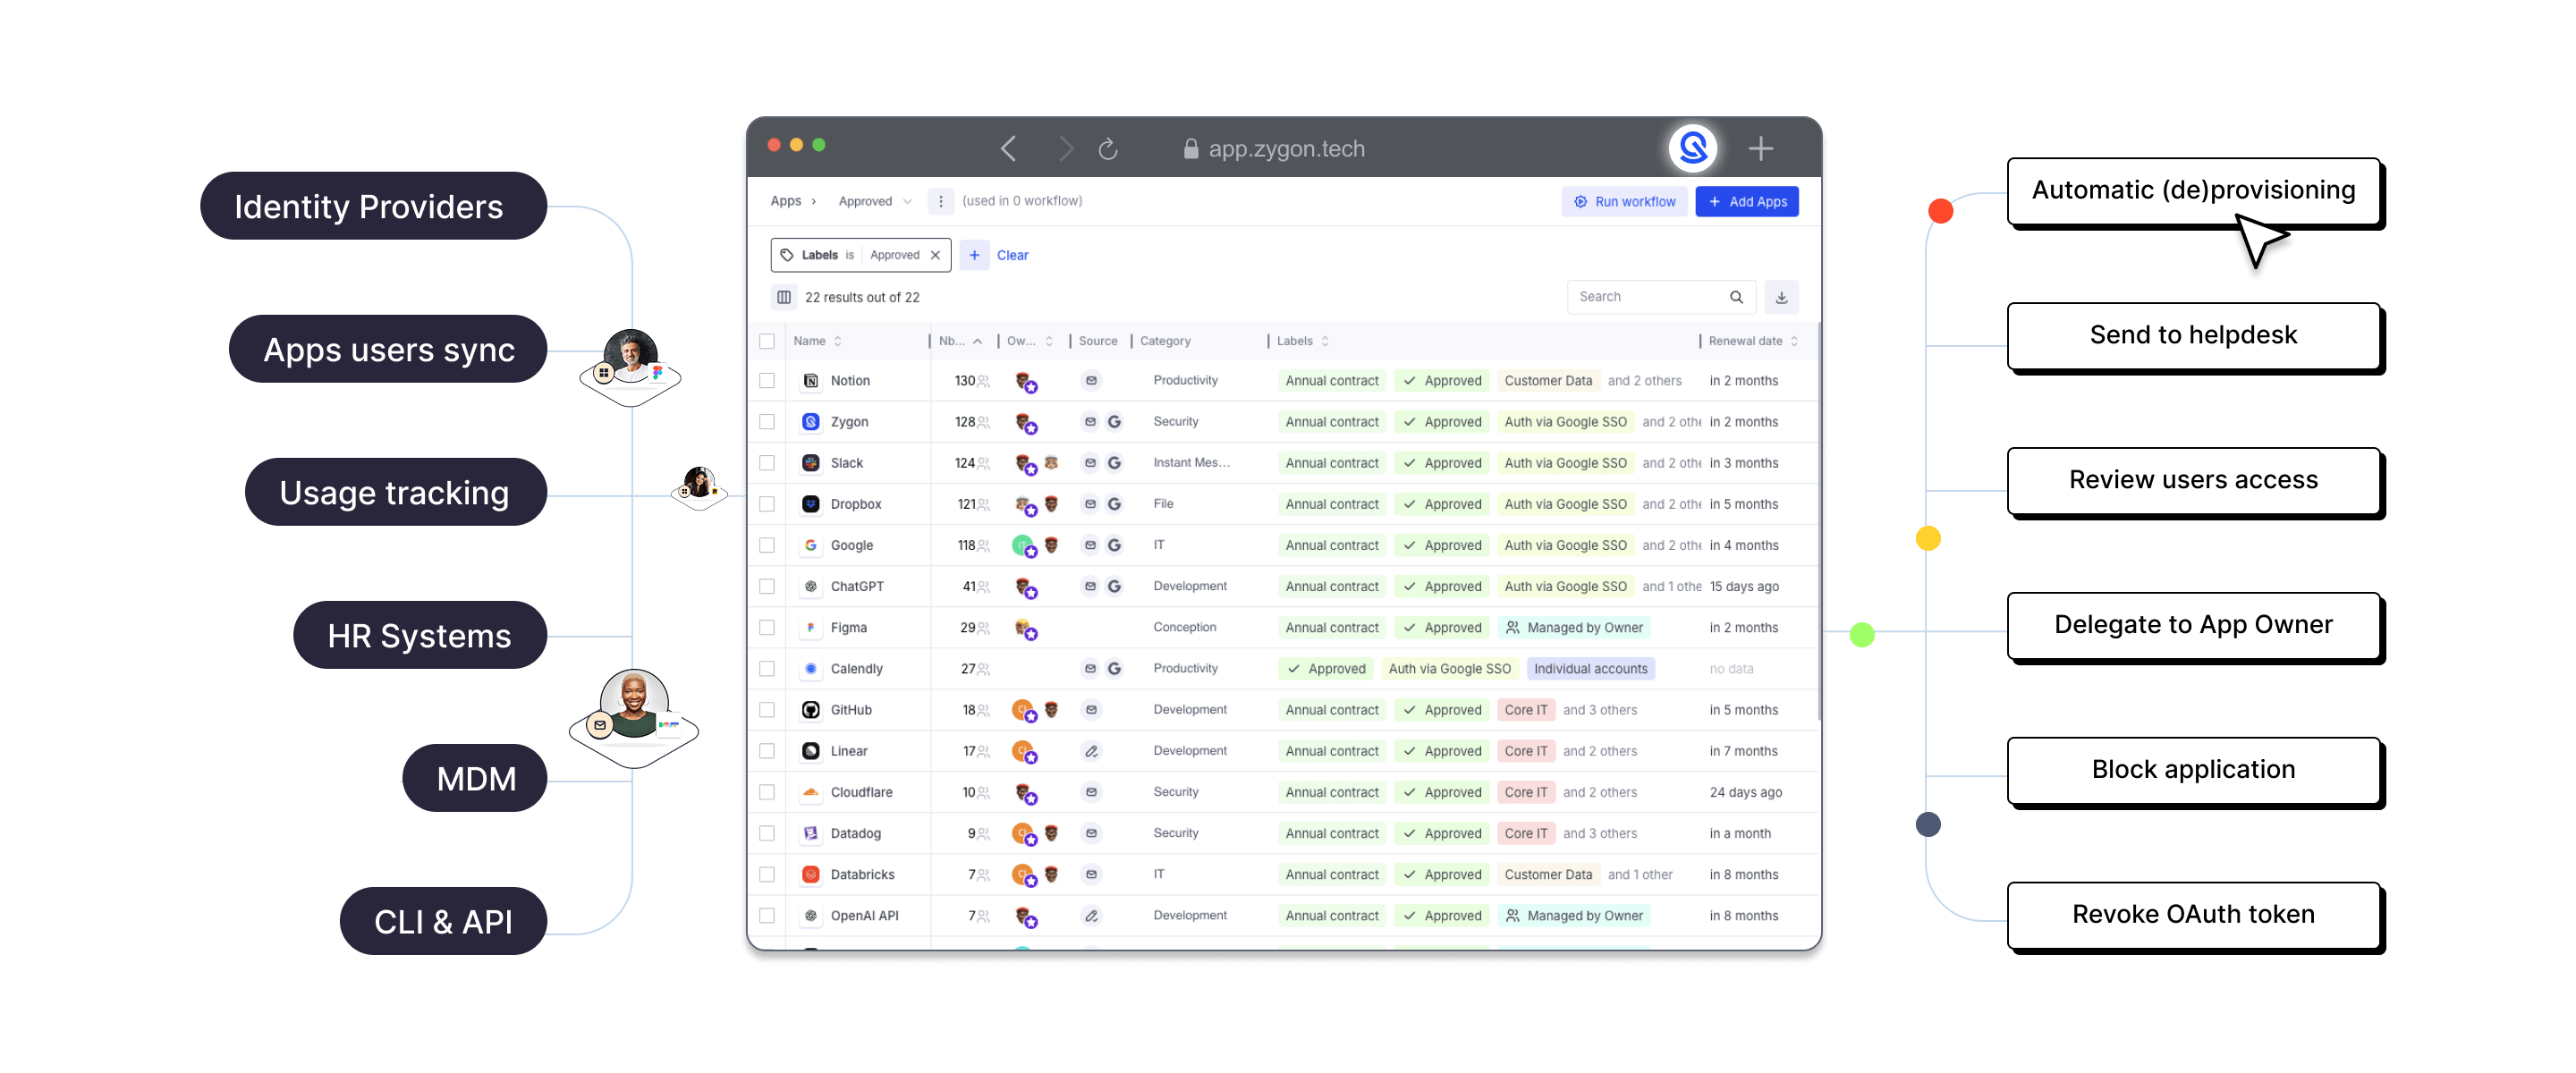
Task: Click the Dropbox app icon
Action: (811, 504)
